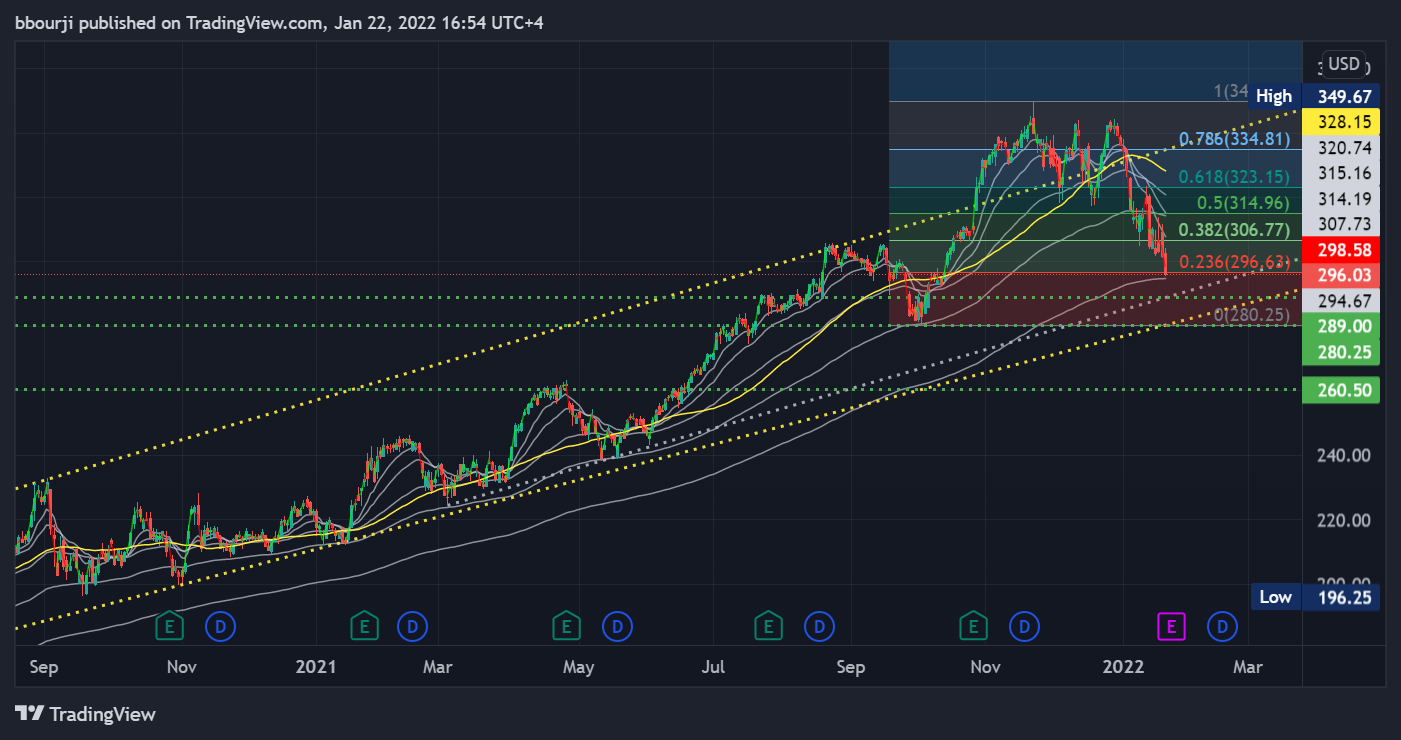Click the 307.73 price axis label

click(x=1341, y=224)
